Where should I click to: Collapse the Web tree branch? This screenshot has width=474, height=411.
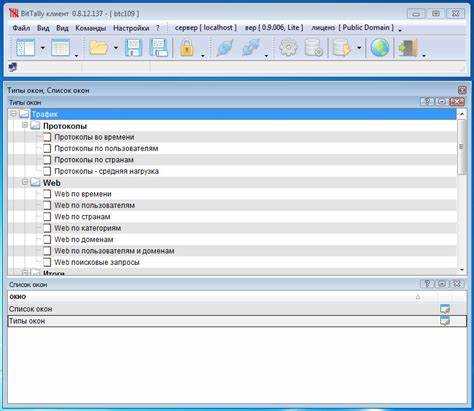[25, 182]
